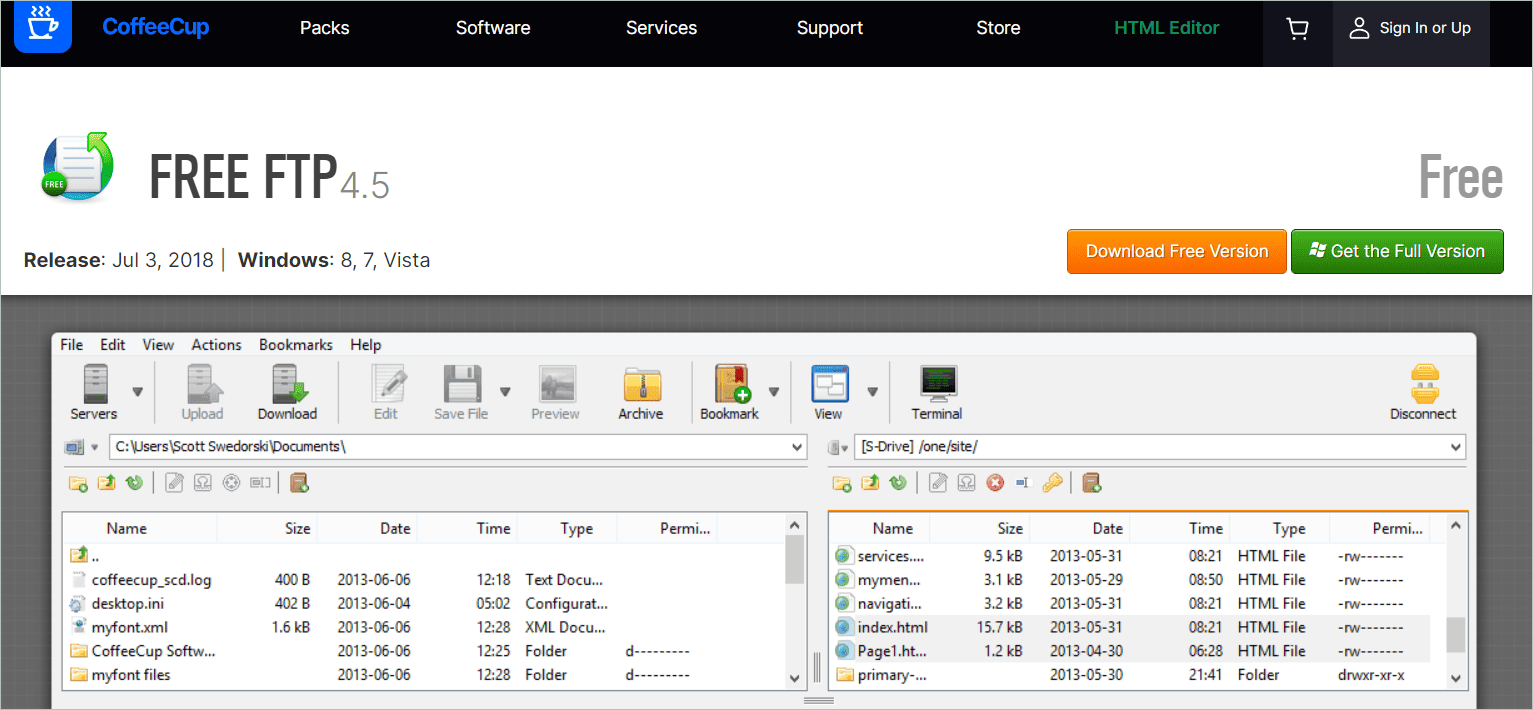Image resolution: width=1533 pixels, height=710 pixels.
Task: Click the CoffeeCup brand name link
Action: [x=156, y=27]
